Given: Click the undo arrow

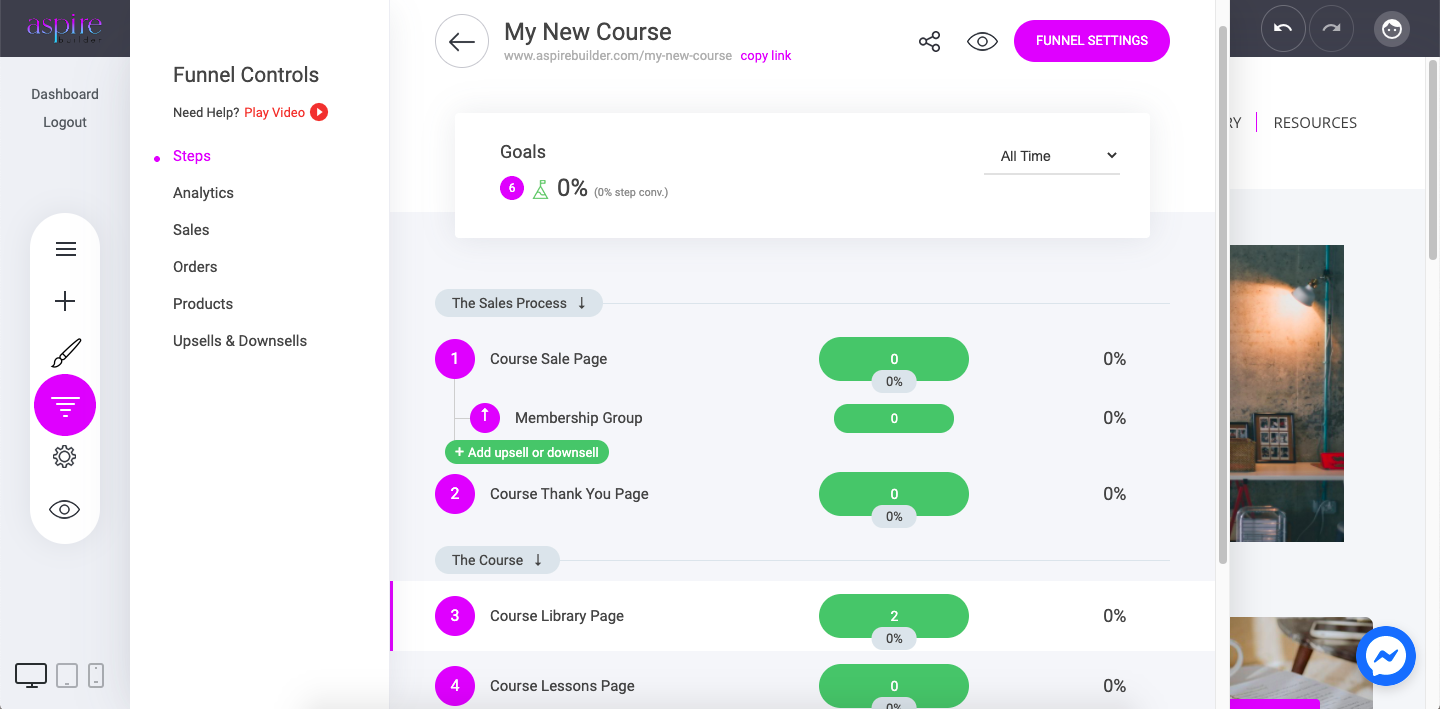Looking at the screenshot, I should point(1283,29).
